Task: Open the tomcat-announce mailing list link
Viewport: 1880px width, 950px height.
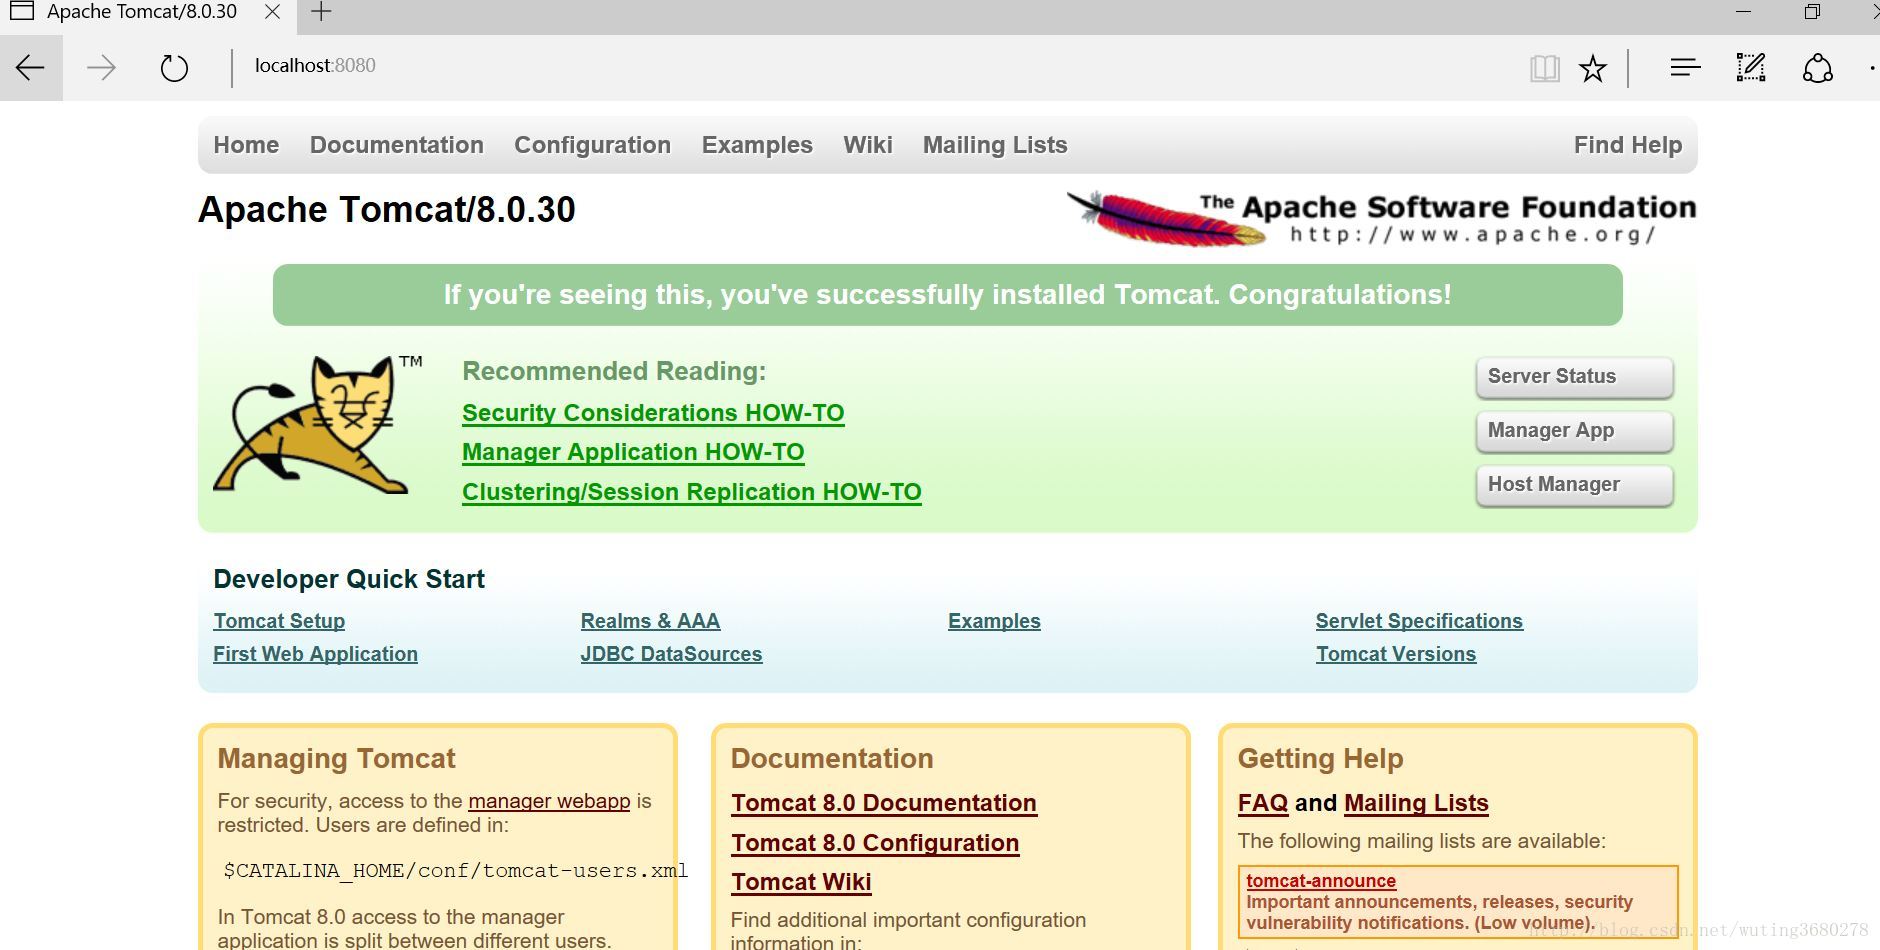Action: 1321,881
